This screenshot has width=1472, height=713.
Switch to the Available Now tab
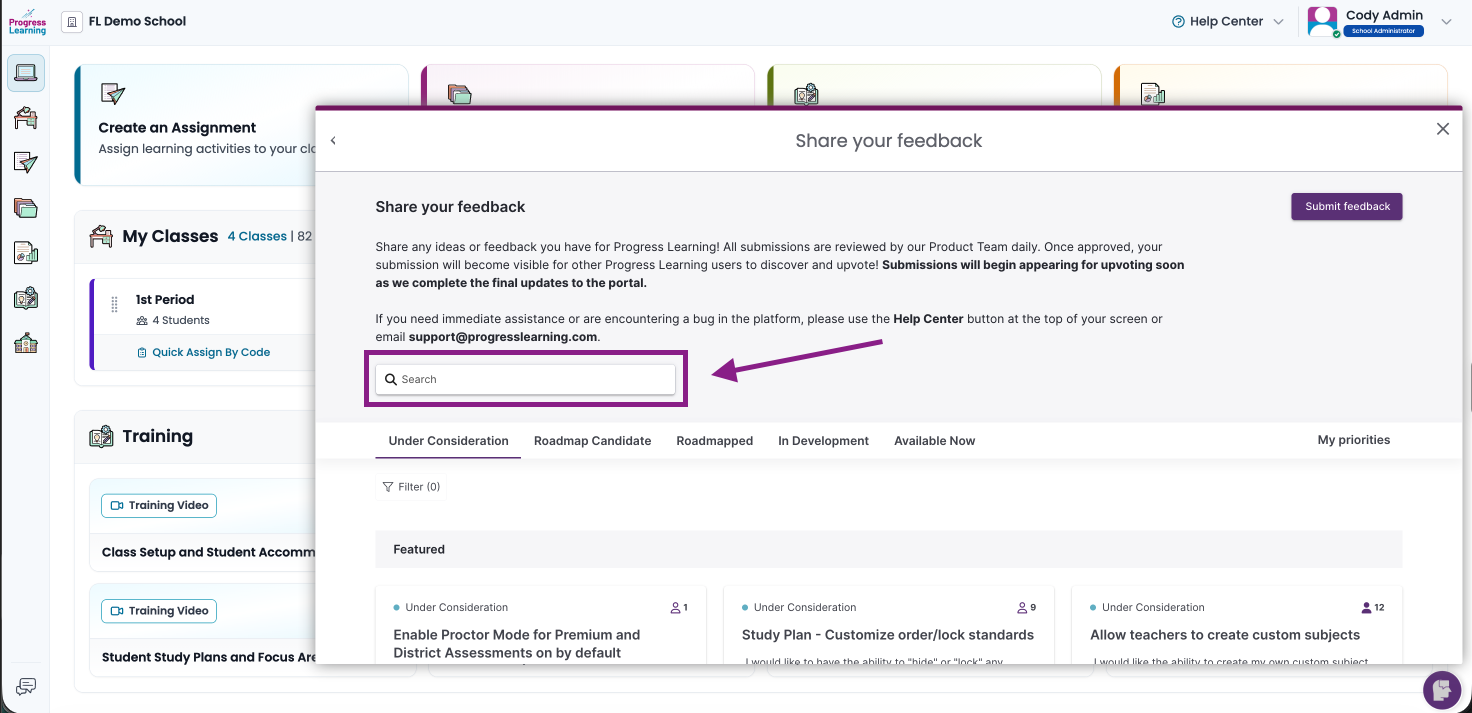934,441
